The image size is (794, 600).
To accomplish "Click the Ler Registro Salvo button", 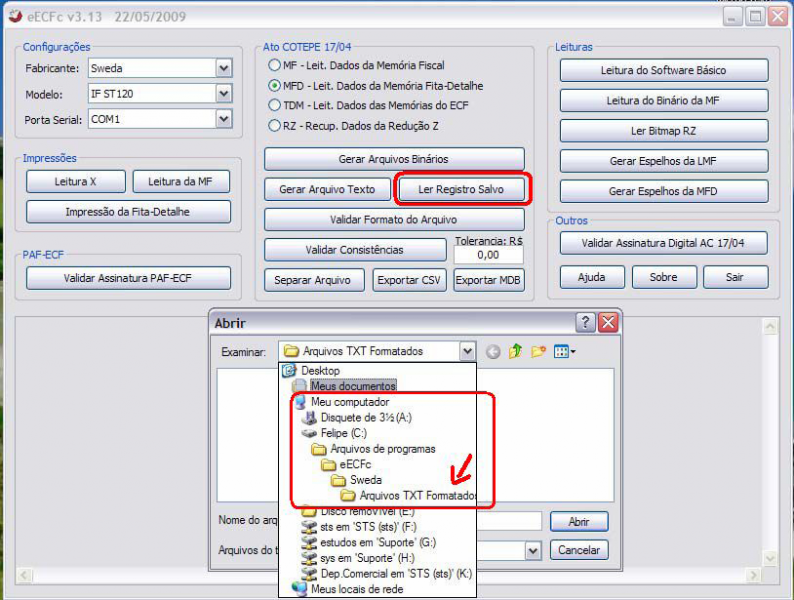I will pyautogui.click(x=461, y=189).
